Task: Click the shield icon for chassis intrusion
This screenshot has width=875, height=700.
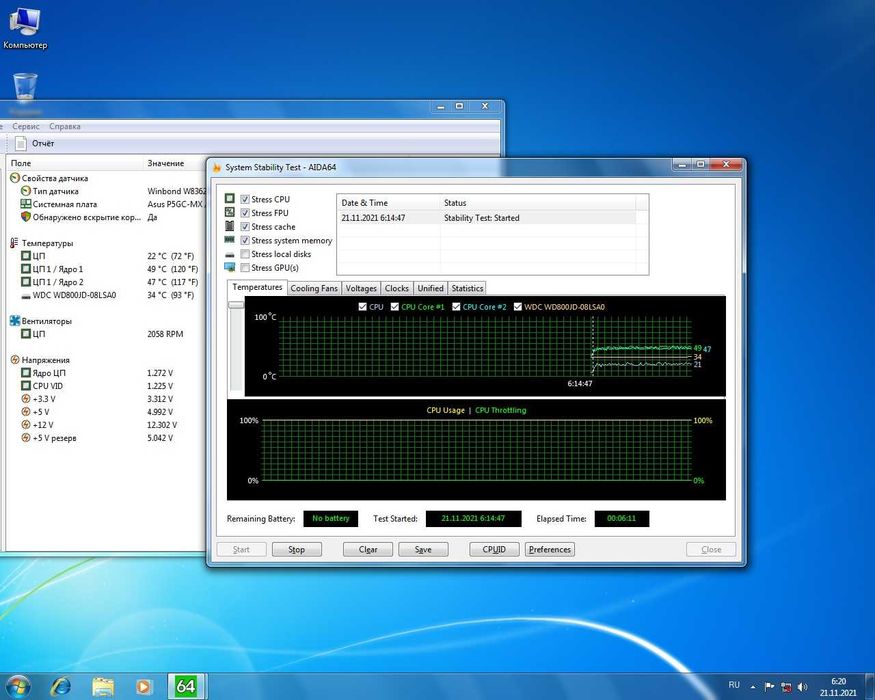Action: point(26,217)
